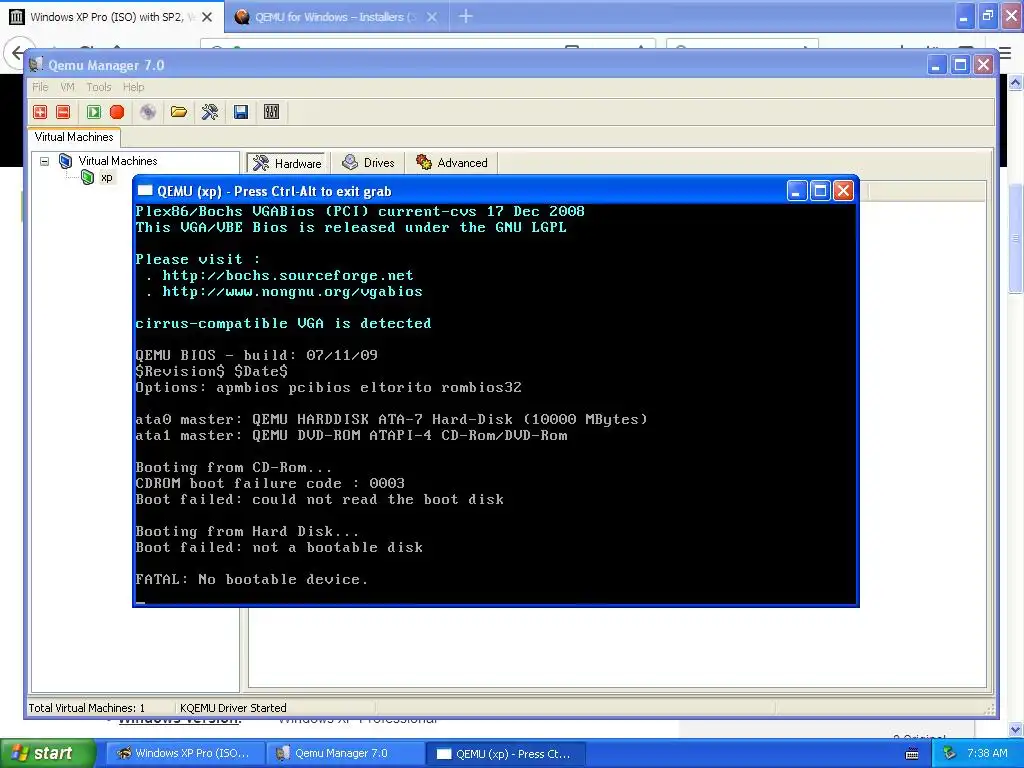
Task: Switch to the Virtual Machines panel tab
Action: point(74,137)
